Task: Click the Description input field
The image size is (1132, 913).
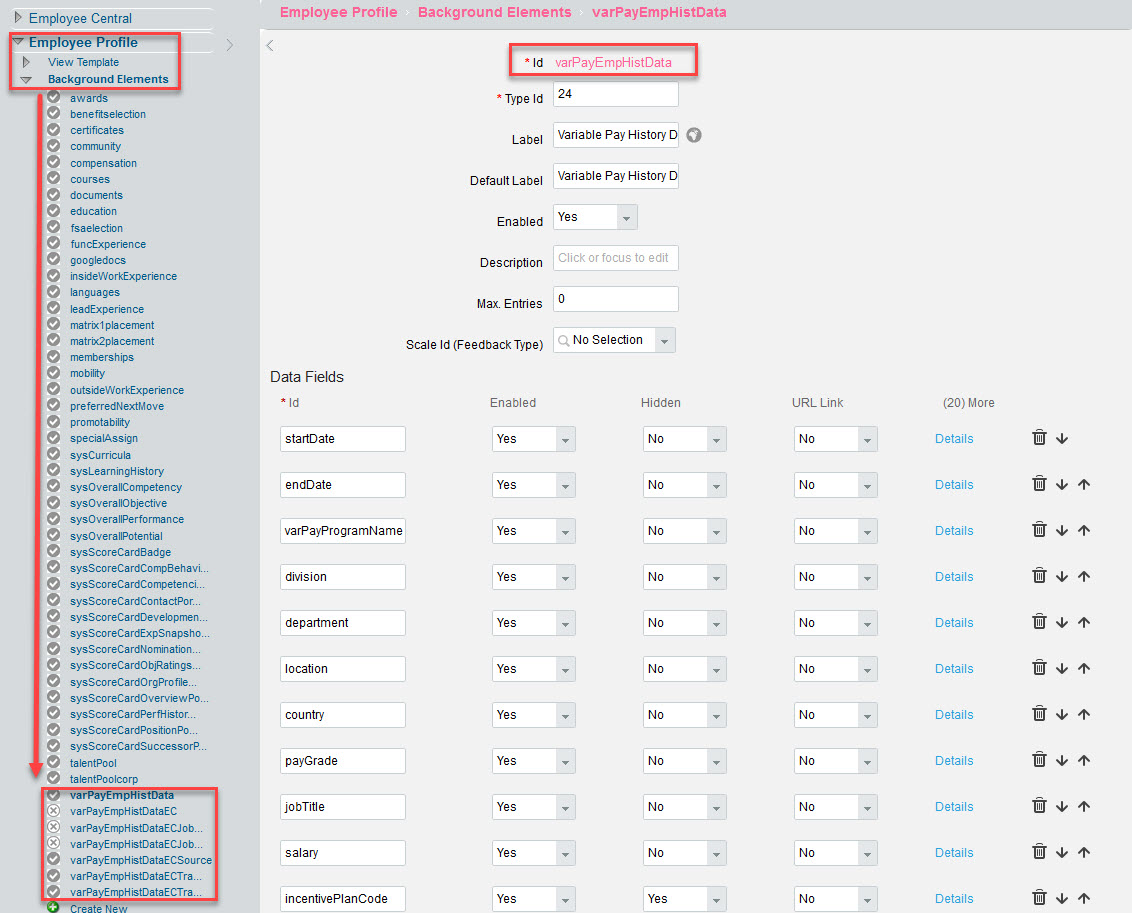Action: 616,258
